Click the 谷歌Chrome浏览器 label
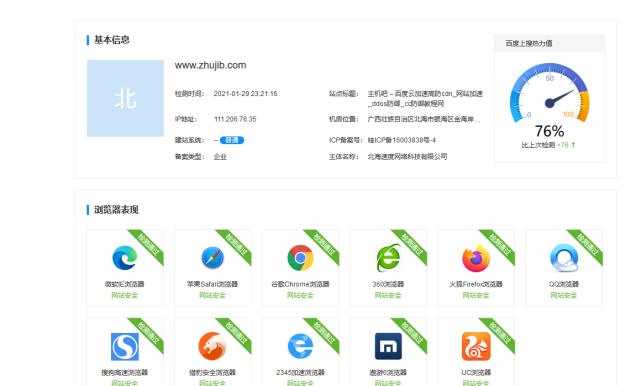 (x=300, y=284)
